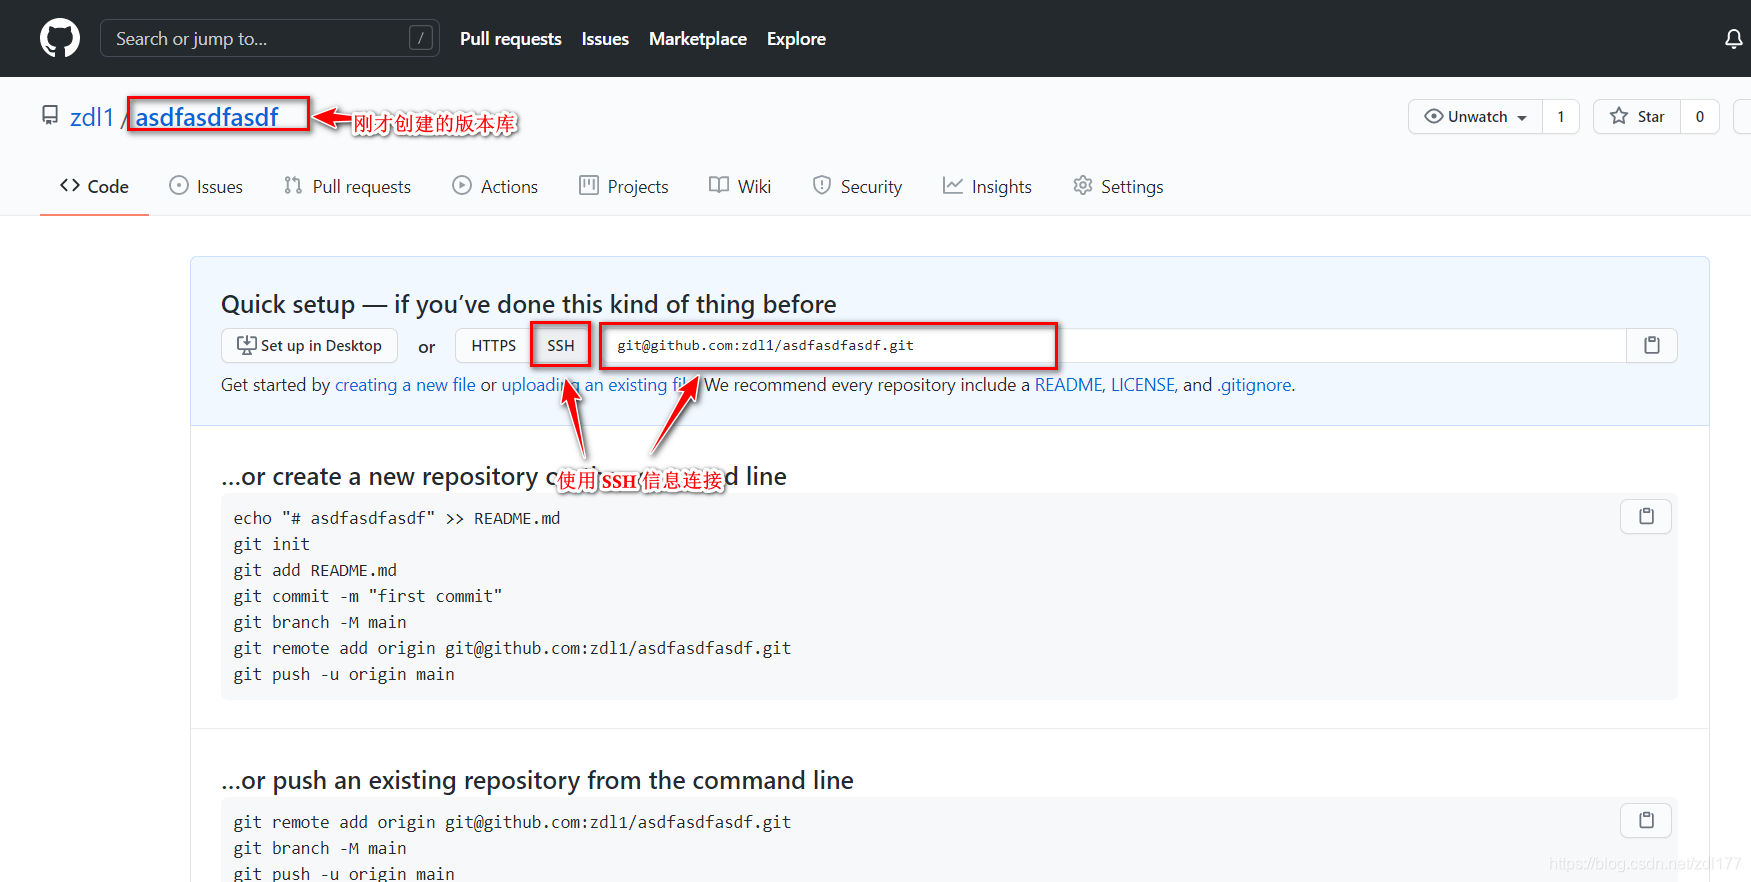Open the Security tab label

(x=871, y=186)
